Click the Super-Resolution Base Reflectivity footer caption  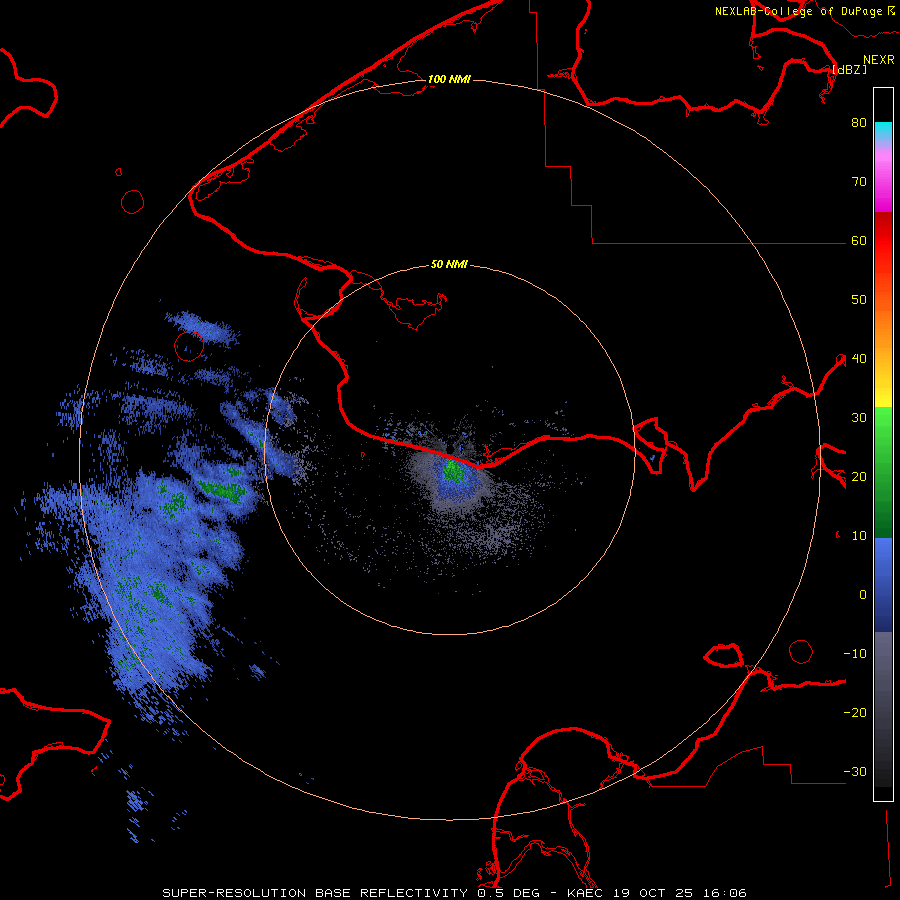[454, 893]
